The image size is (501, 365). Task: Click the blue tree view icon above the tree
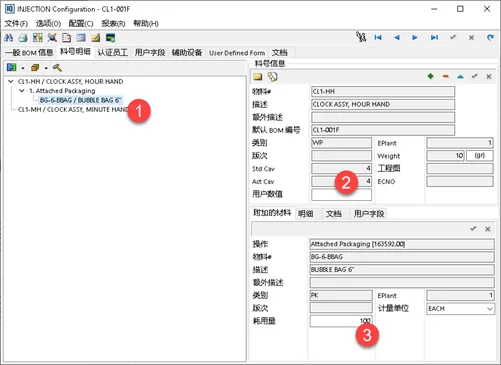[x=12, y=68]
